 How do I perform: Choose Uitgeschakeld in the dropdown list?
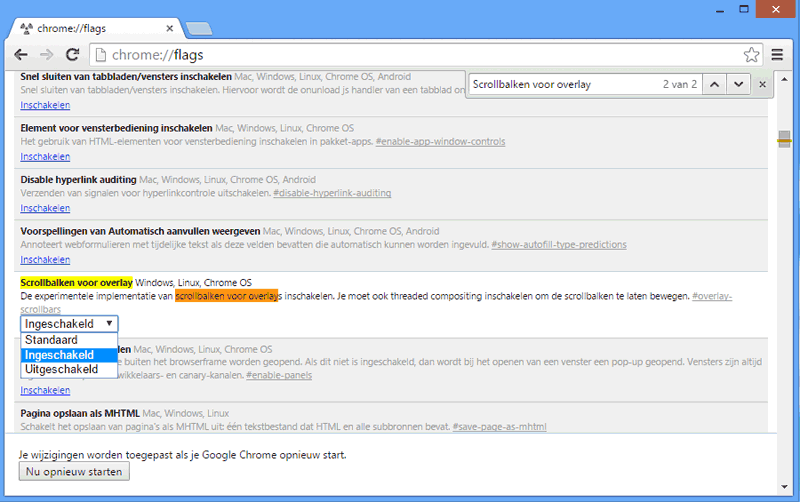(69, 369)
